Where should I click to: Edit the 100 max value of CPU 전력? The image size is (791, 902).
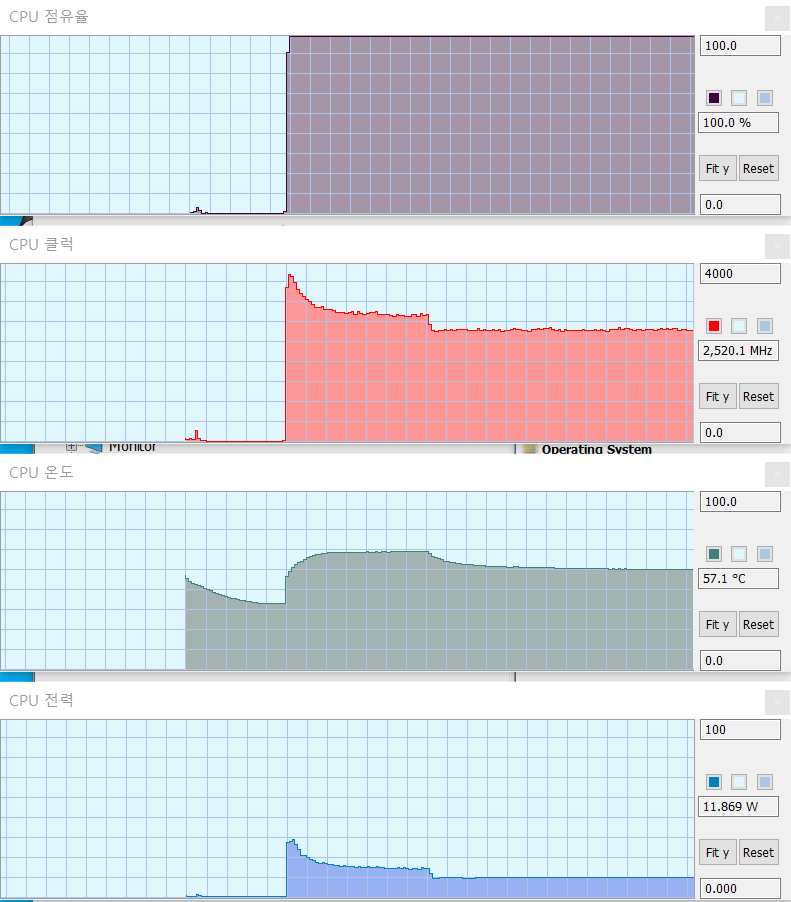[x=740, y=729]
